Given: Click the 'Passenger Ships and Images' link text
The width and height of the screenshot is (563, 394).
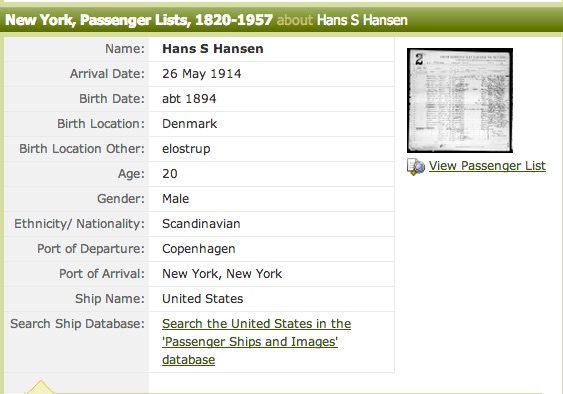Looking at the screenshot, I should point(250,342).
